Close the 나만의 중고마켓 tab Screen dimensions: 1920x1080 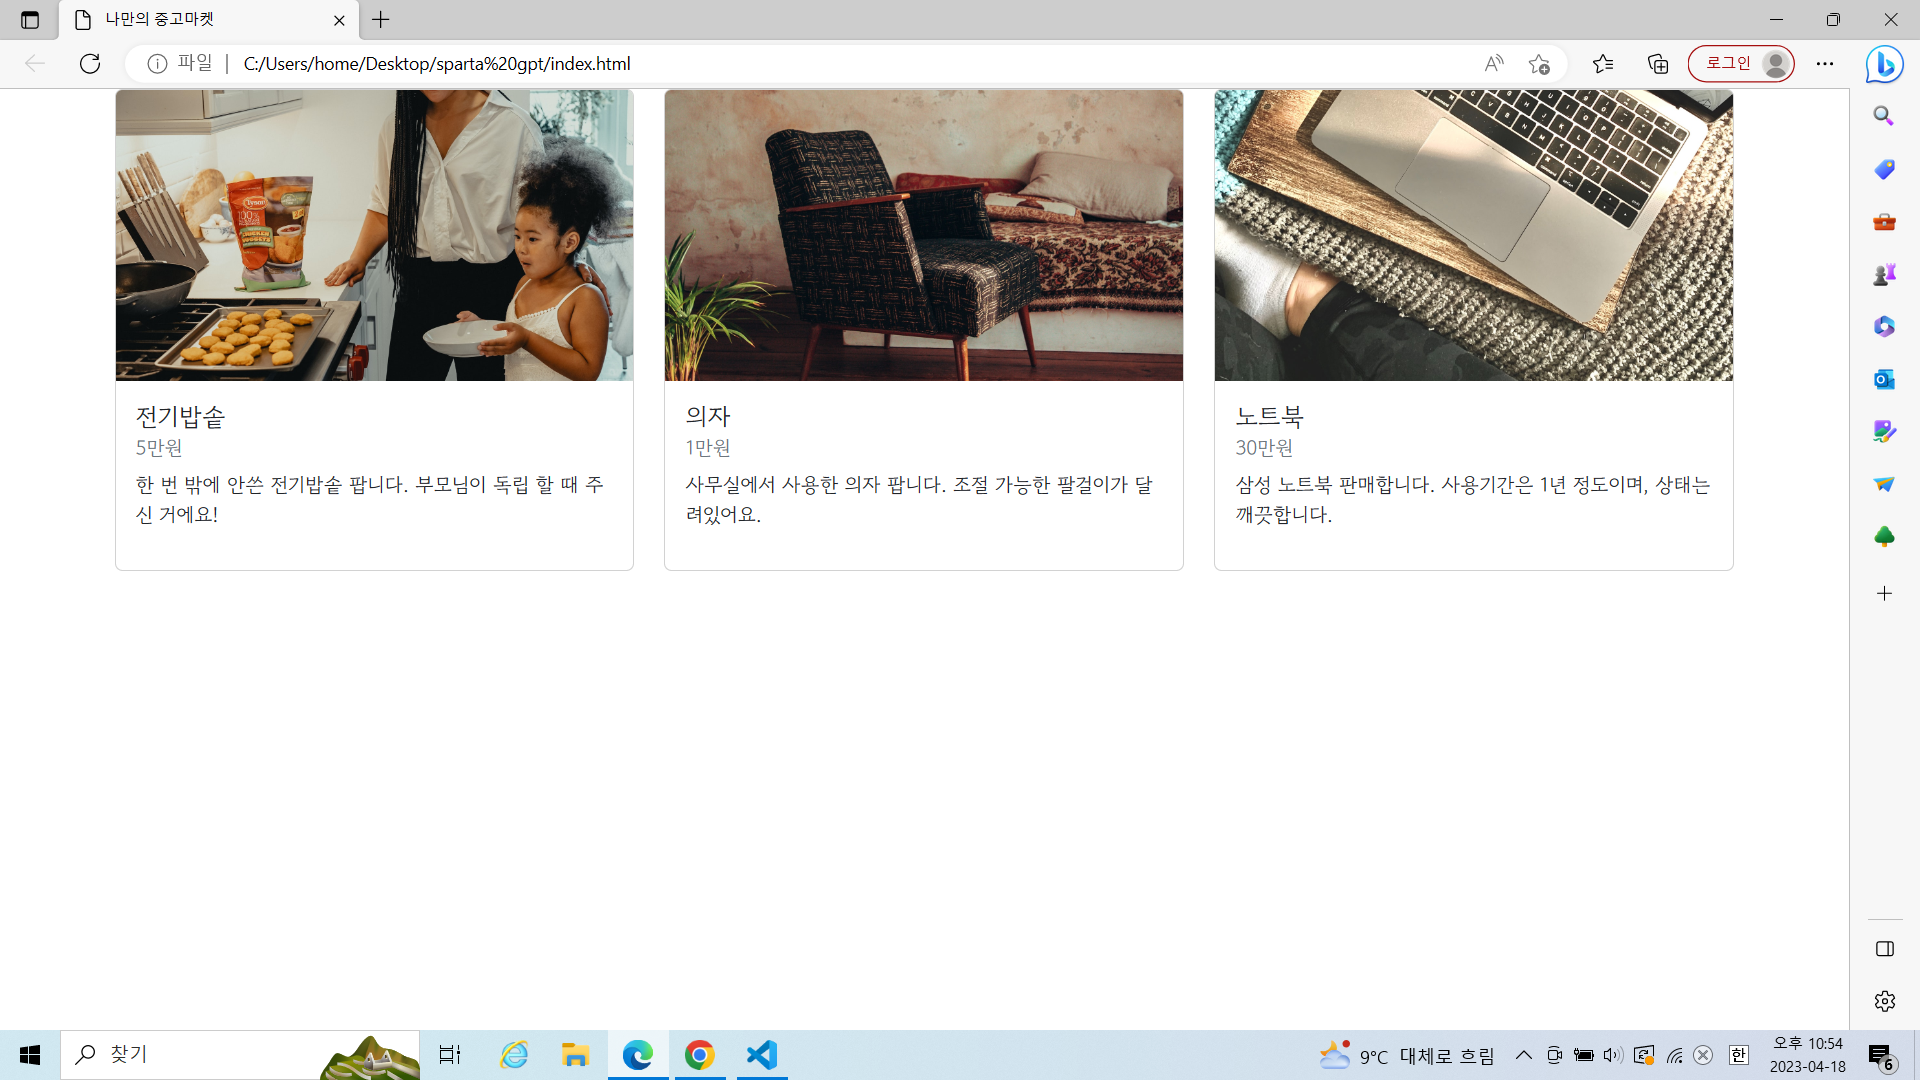pyautogui.click(x=339, y=20)
